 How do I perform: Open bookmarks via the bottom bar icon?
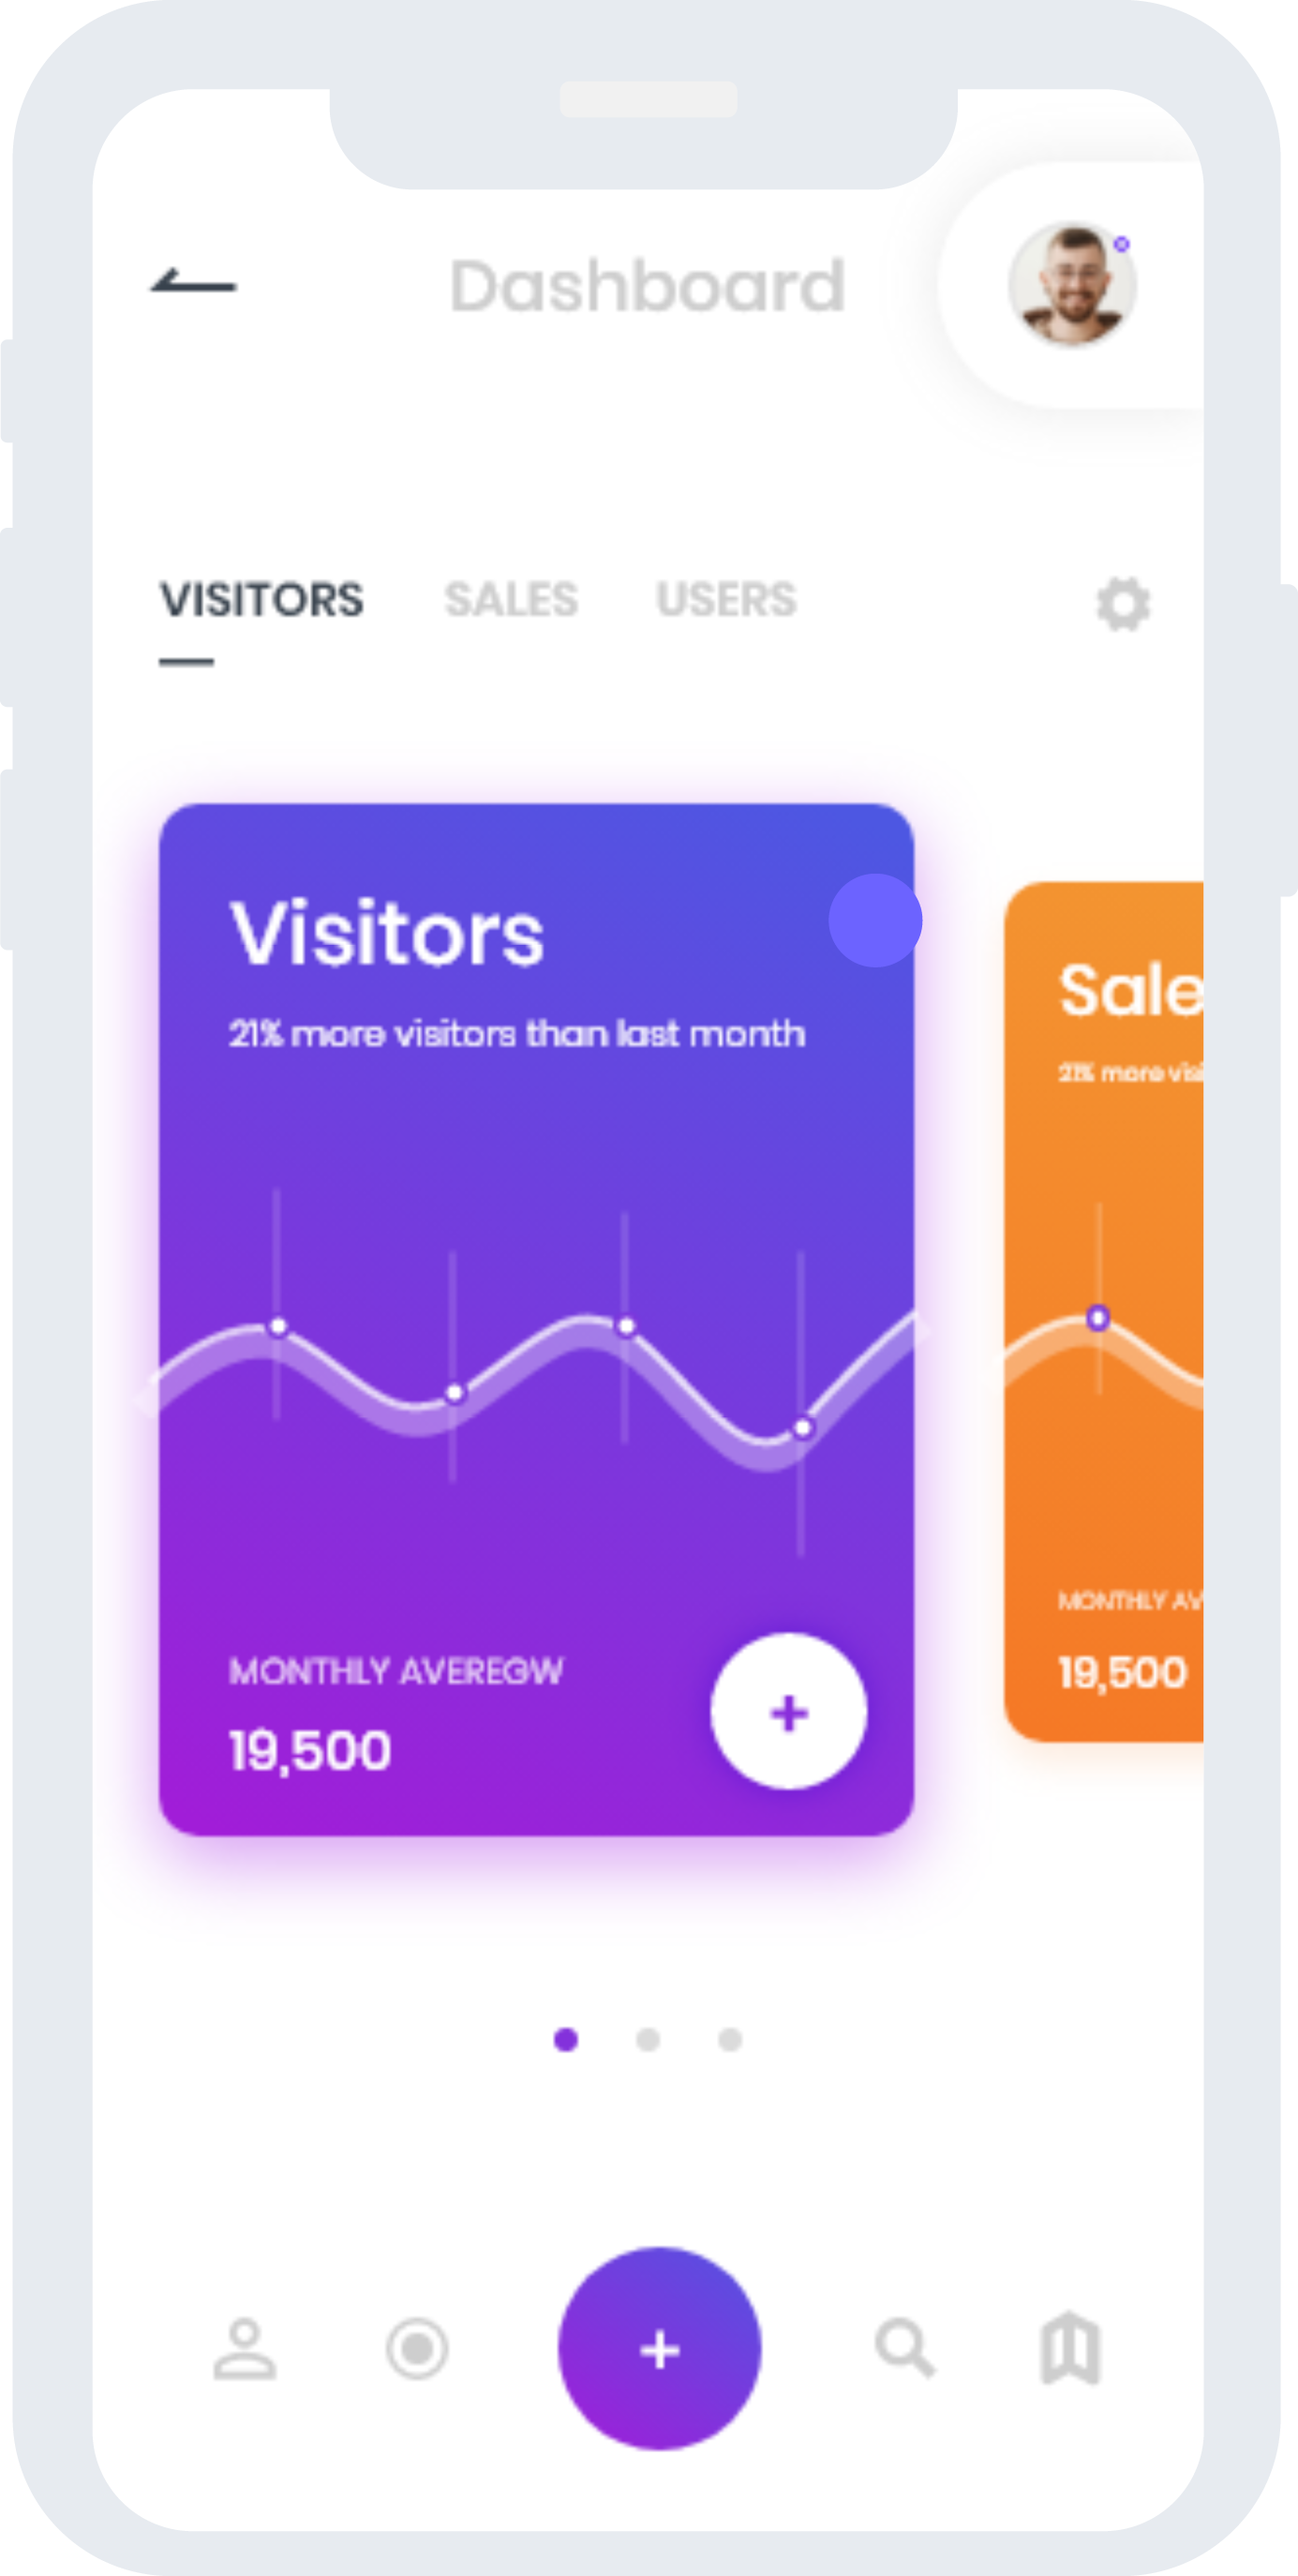tap(1068, 2350)
